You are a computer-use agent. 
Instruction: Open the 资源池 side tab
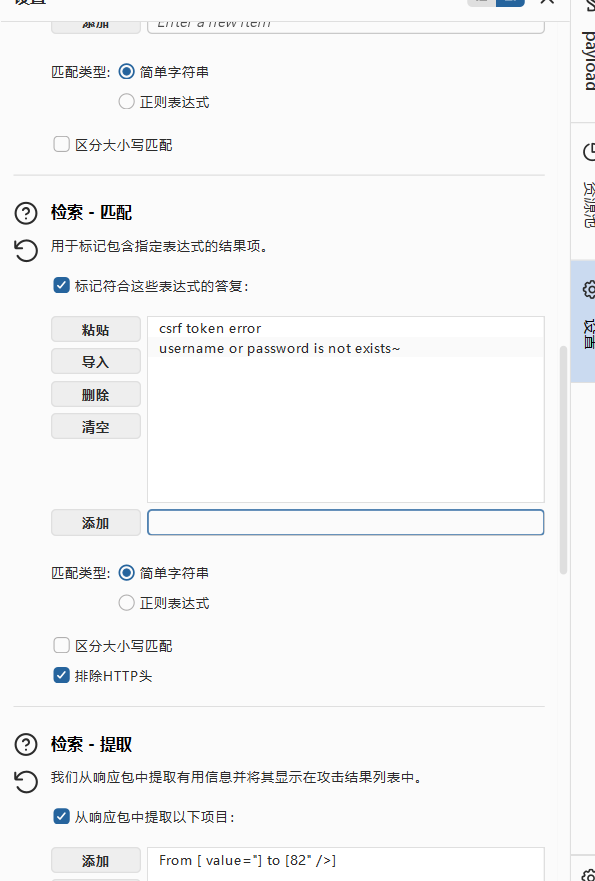click(x=584, y=191)
